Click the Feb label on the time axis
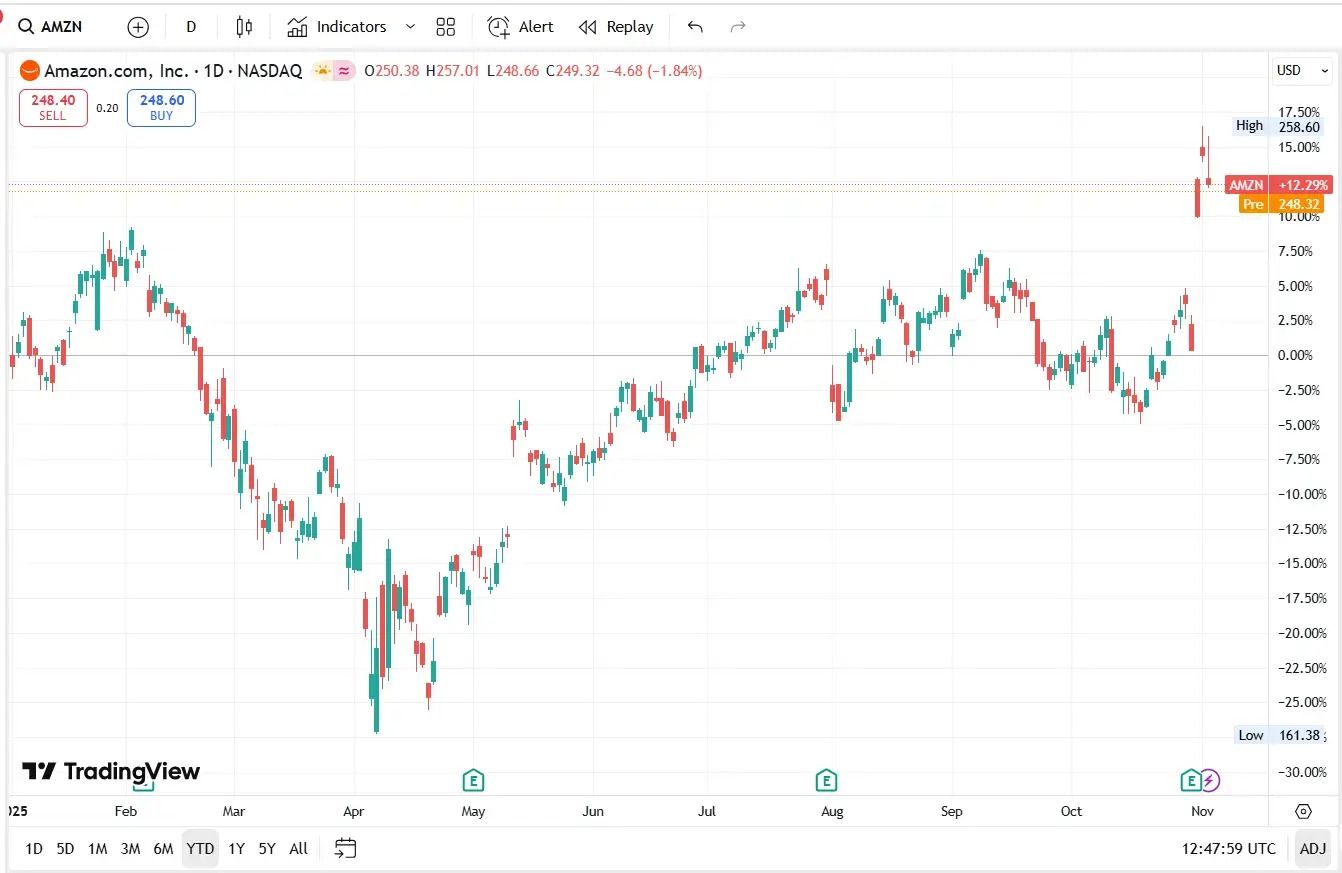 tap(126, 811)
